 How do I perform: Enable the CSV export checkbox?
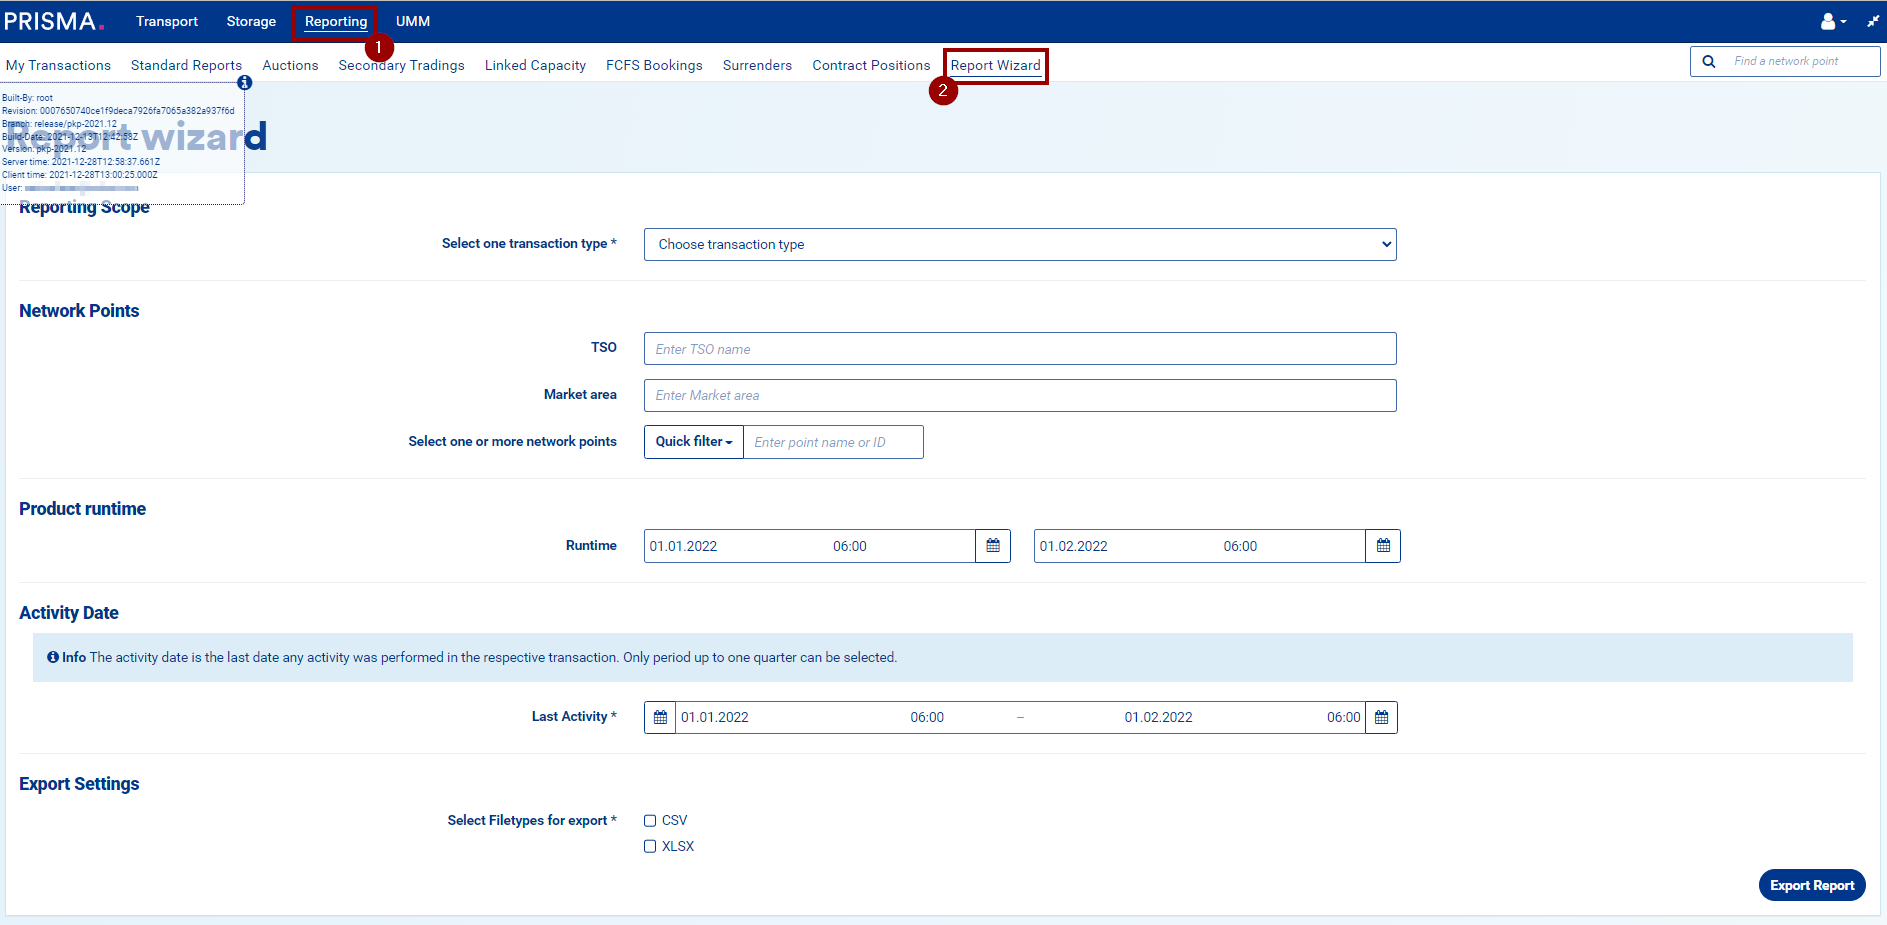pyautogui.click(x=650, y=820)
